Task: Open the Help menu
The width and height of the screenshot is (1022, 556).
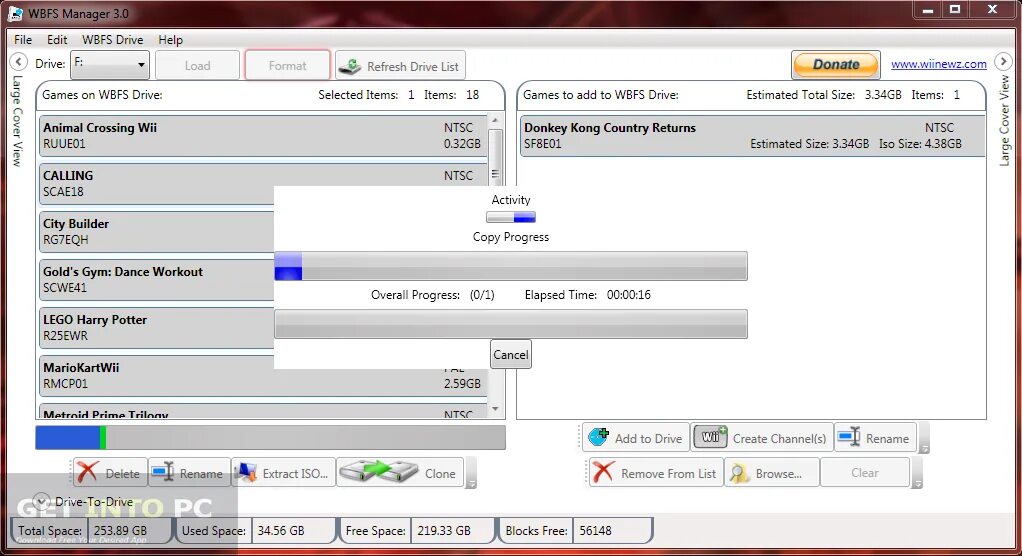Action: (x=170, y=40)
